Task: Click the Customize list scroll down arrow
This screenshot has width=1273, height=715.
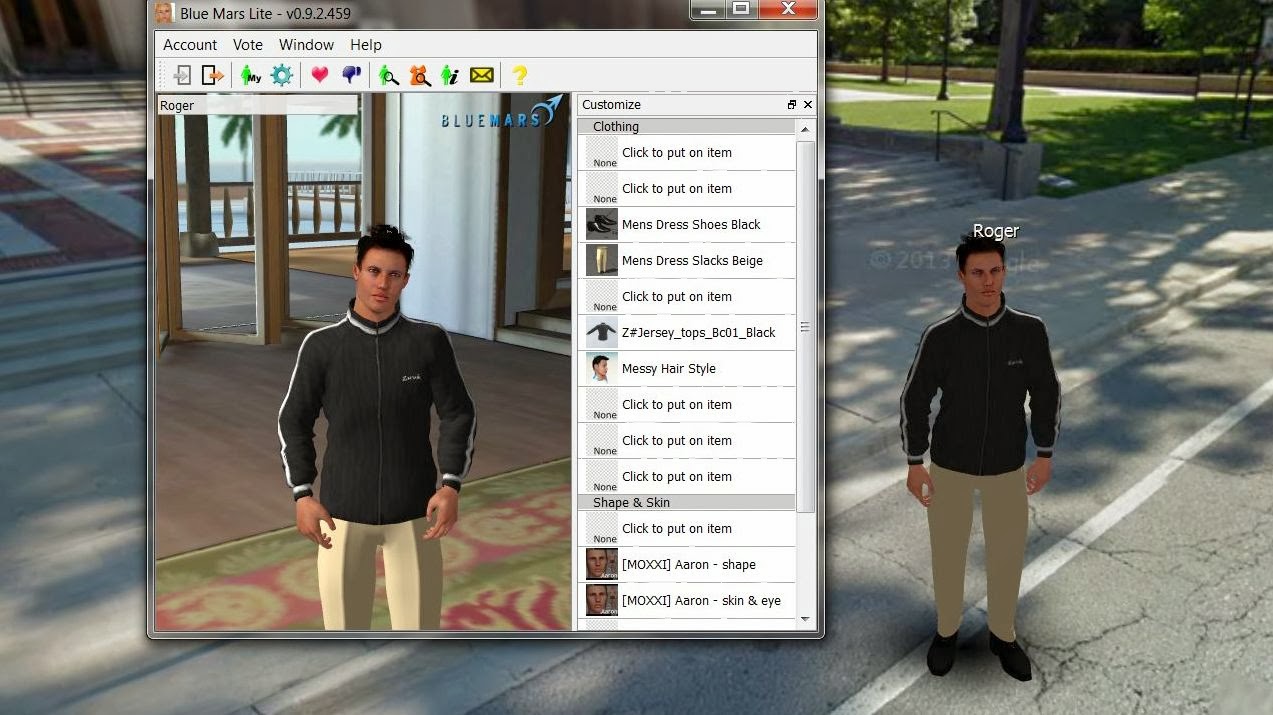Action: [806, 620]
